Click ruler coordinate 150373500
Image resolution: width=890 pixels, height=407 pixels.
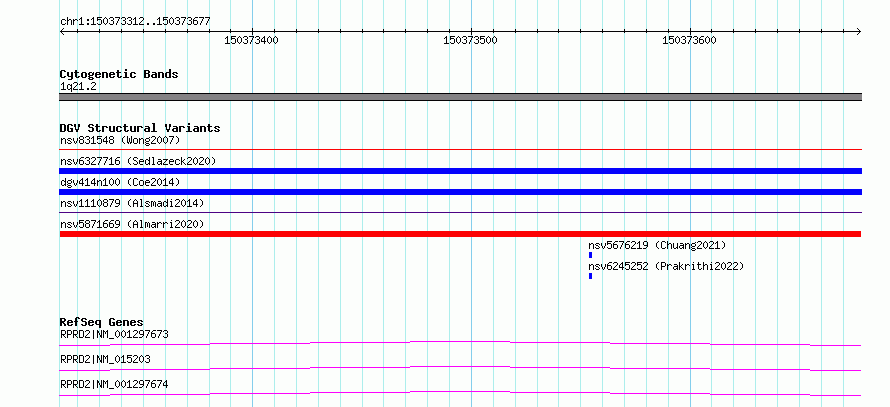pyautogui.click(x=471, y=40)
